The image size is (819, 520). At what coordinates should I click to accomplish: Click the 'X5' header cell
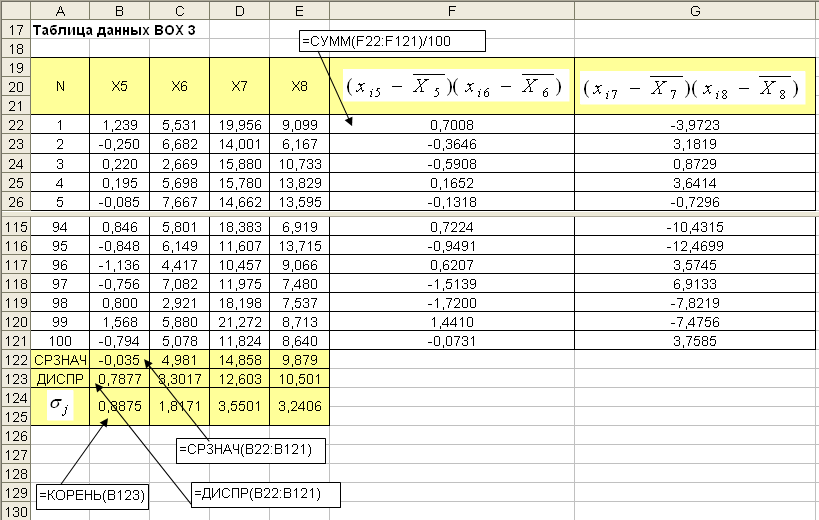tap(120, 86)
